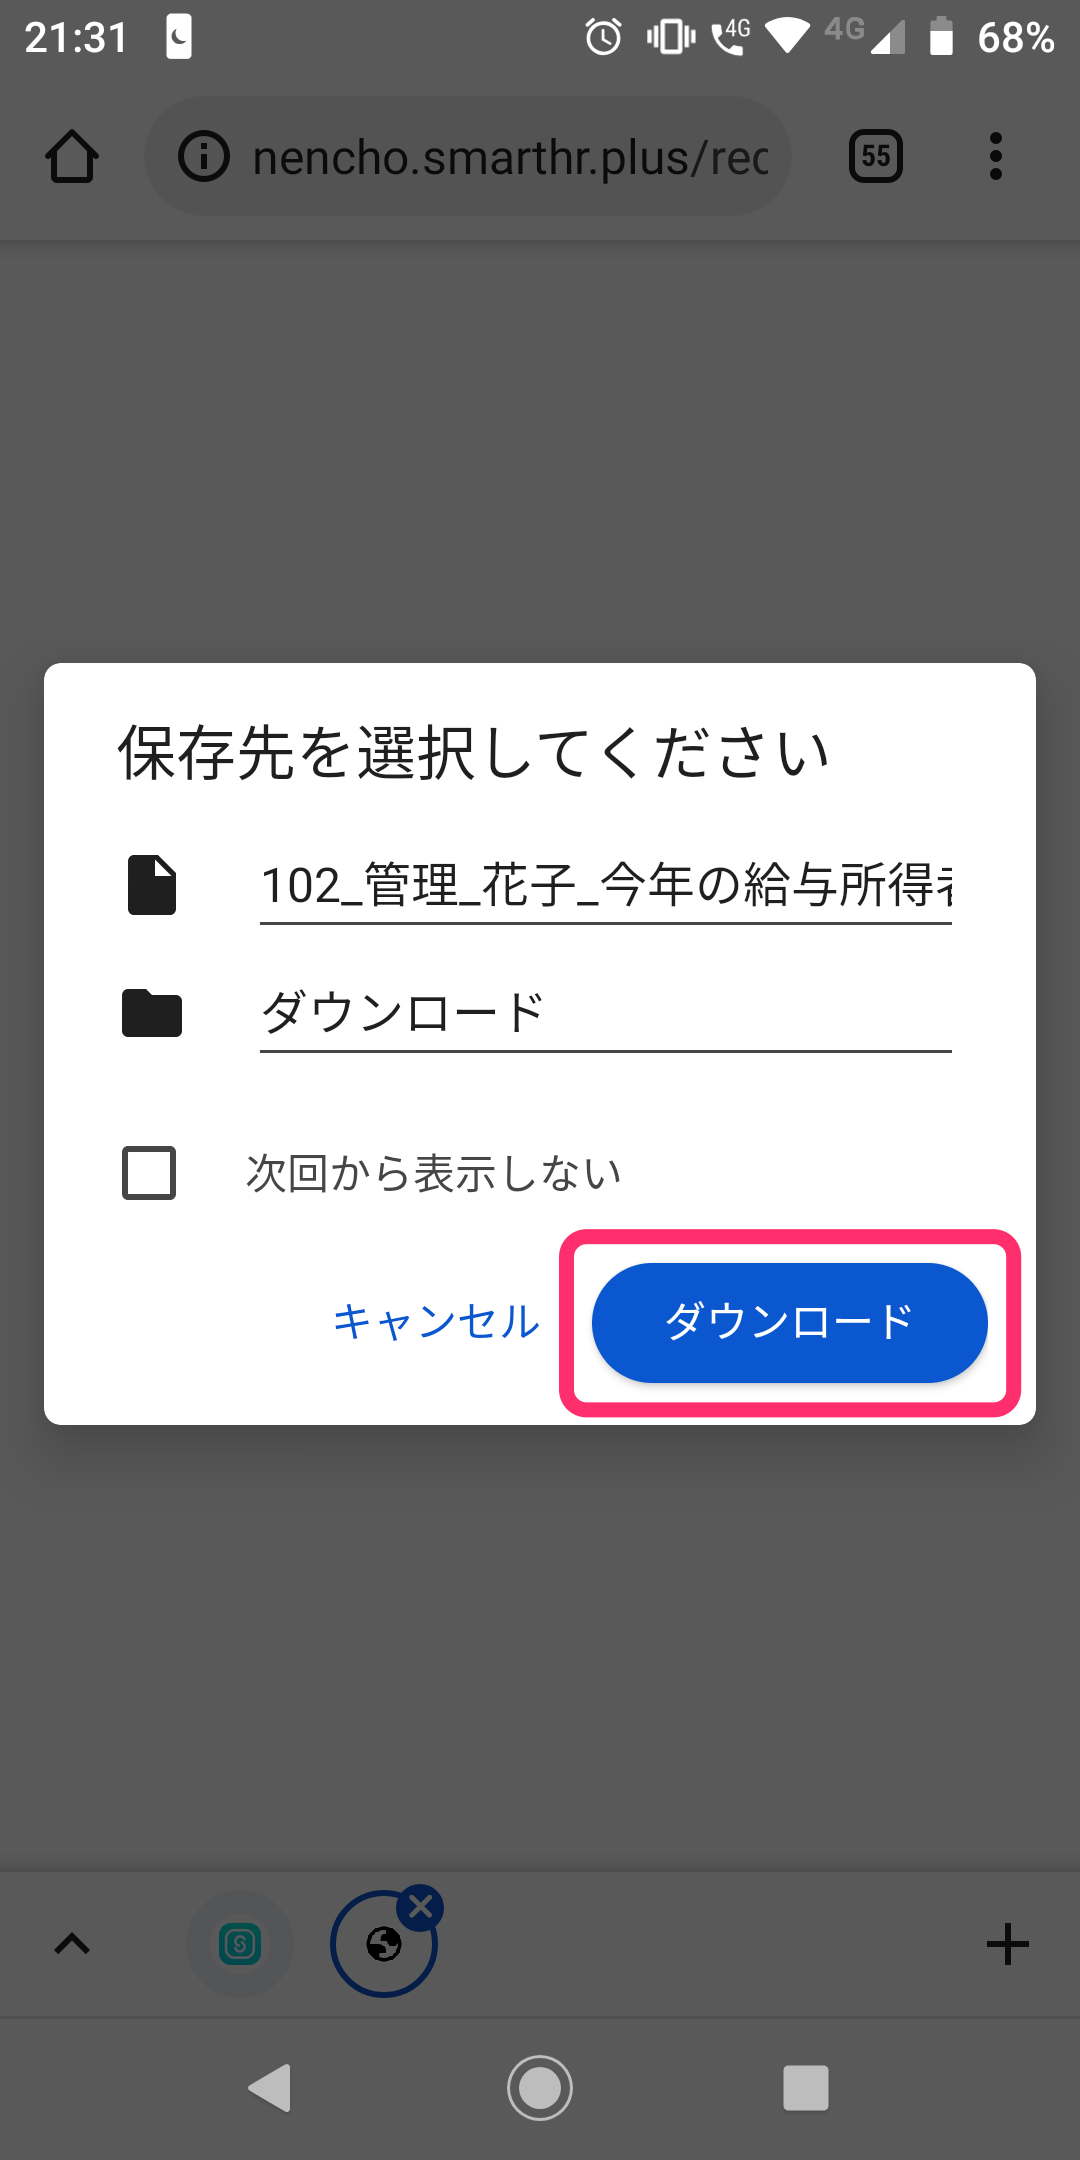Screen dimensions: 1080x2160
Task: Open the tab switcher showing 55 tabs
Action: 875,157
